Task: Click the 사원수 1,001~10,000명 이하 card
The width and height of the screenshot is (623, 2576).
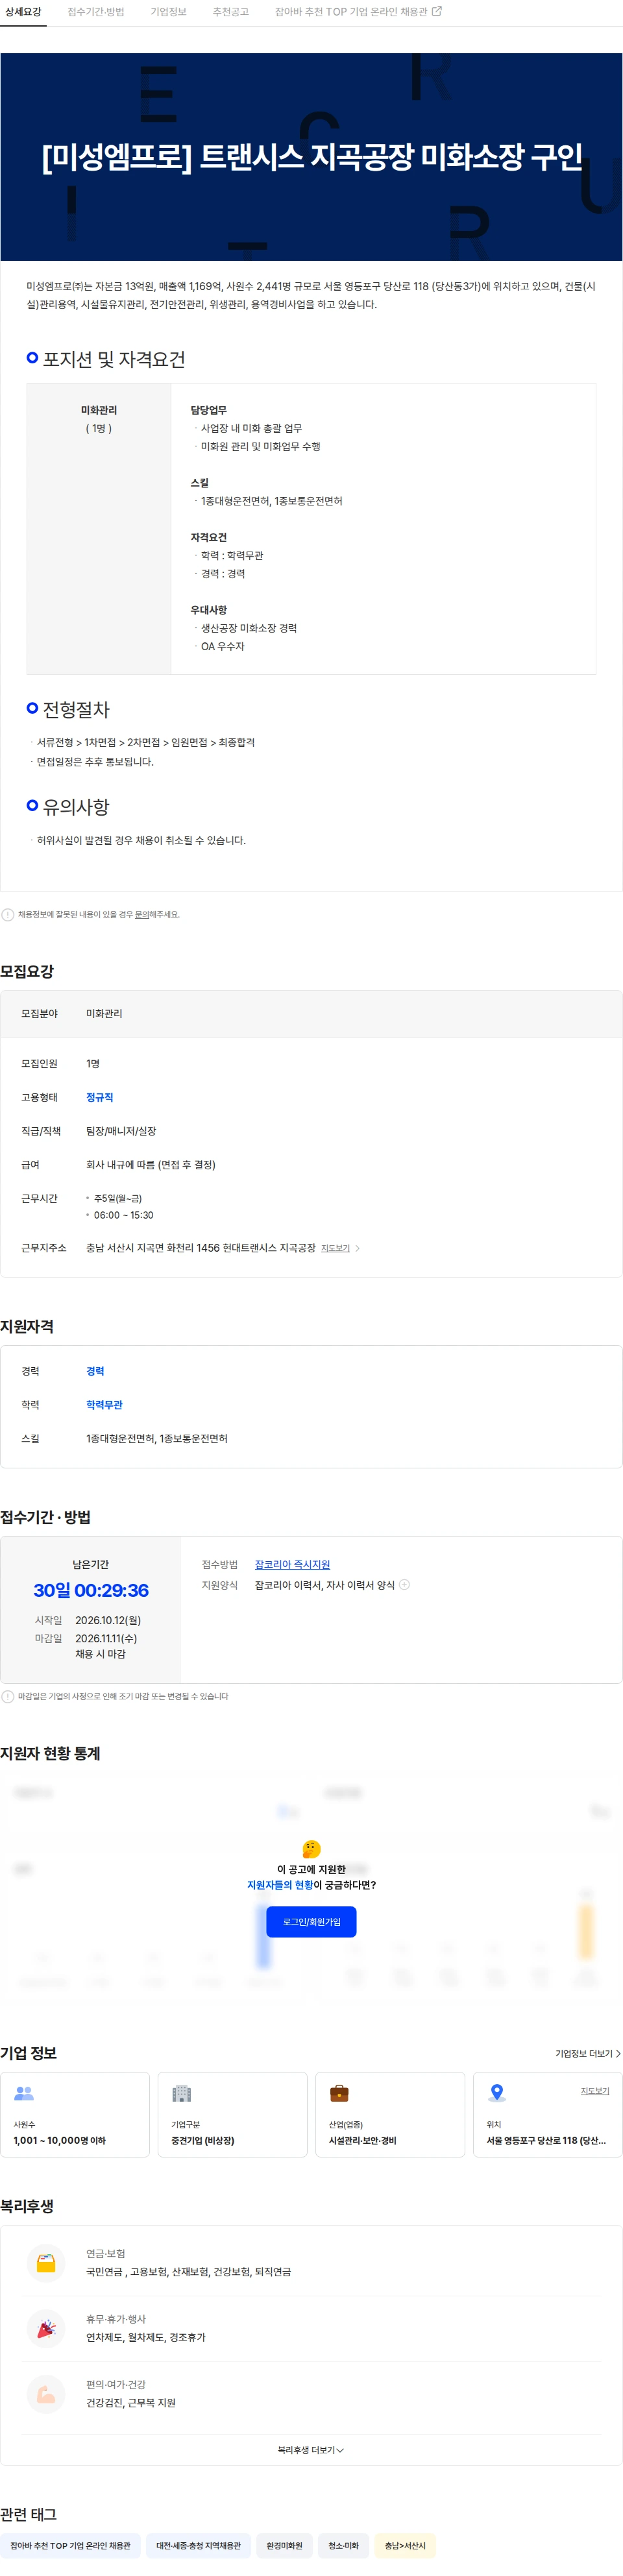Action: click(75, 2114)
